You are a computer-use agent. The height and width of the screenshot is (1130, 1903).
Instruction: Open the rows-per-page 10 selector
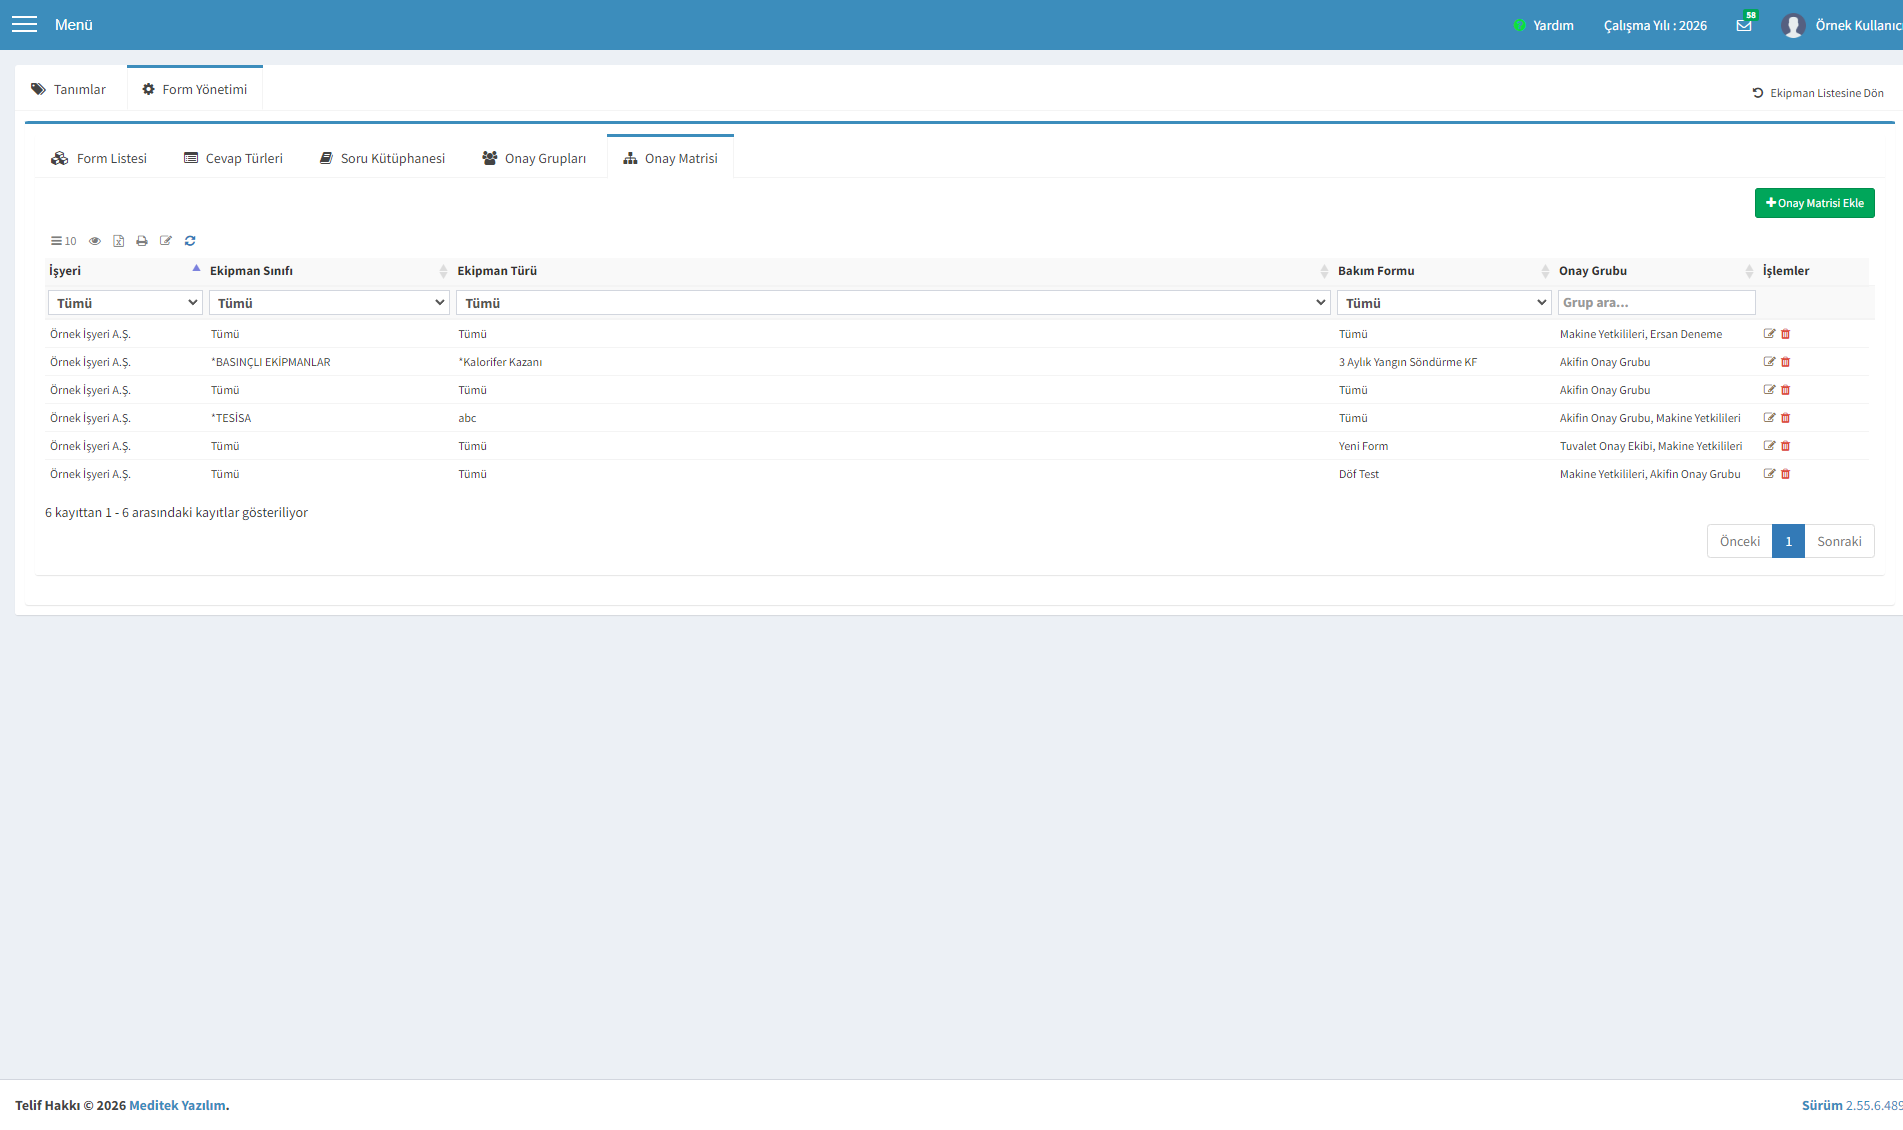tap(64, 241)
